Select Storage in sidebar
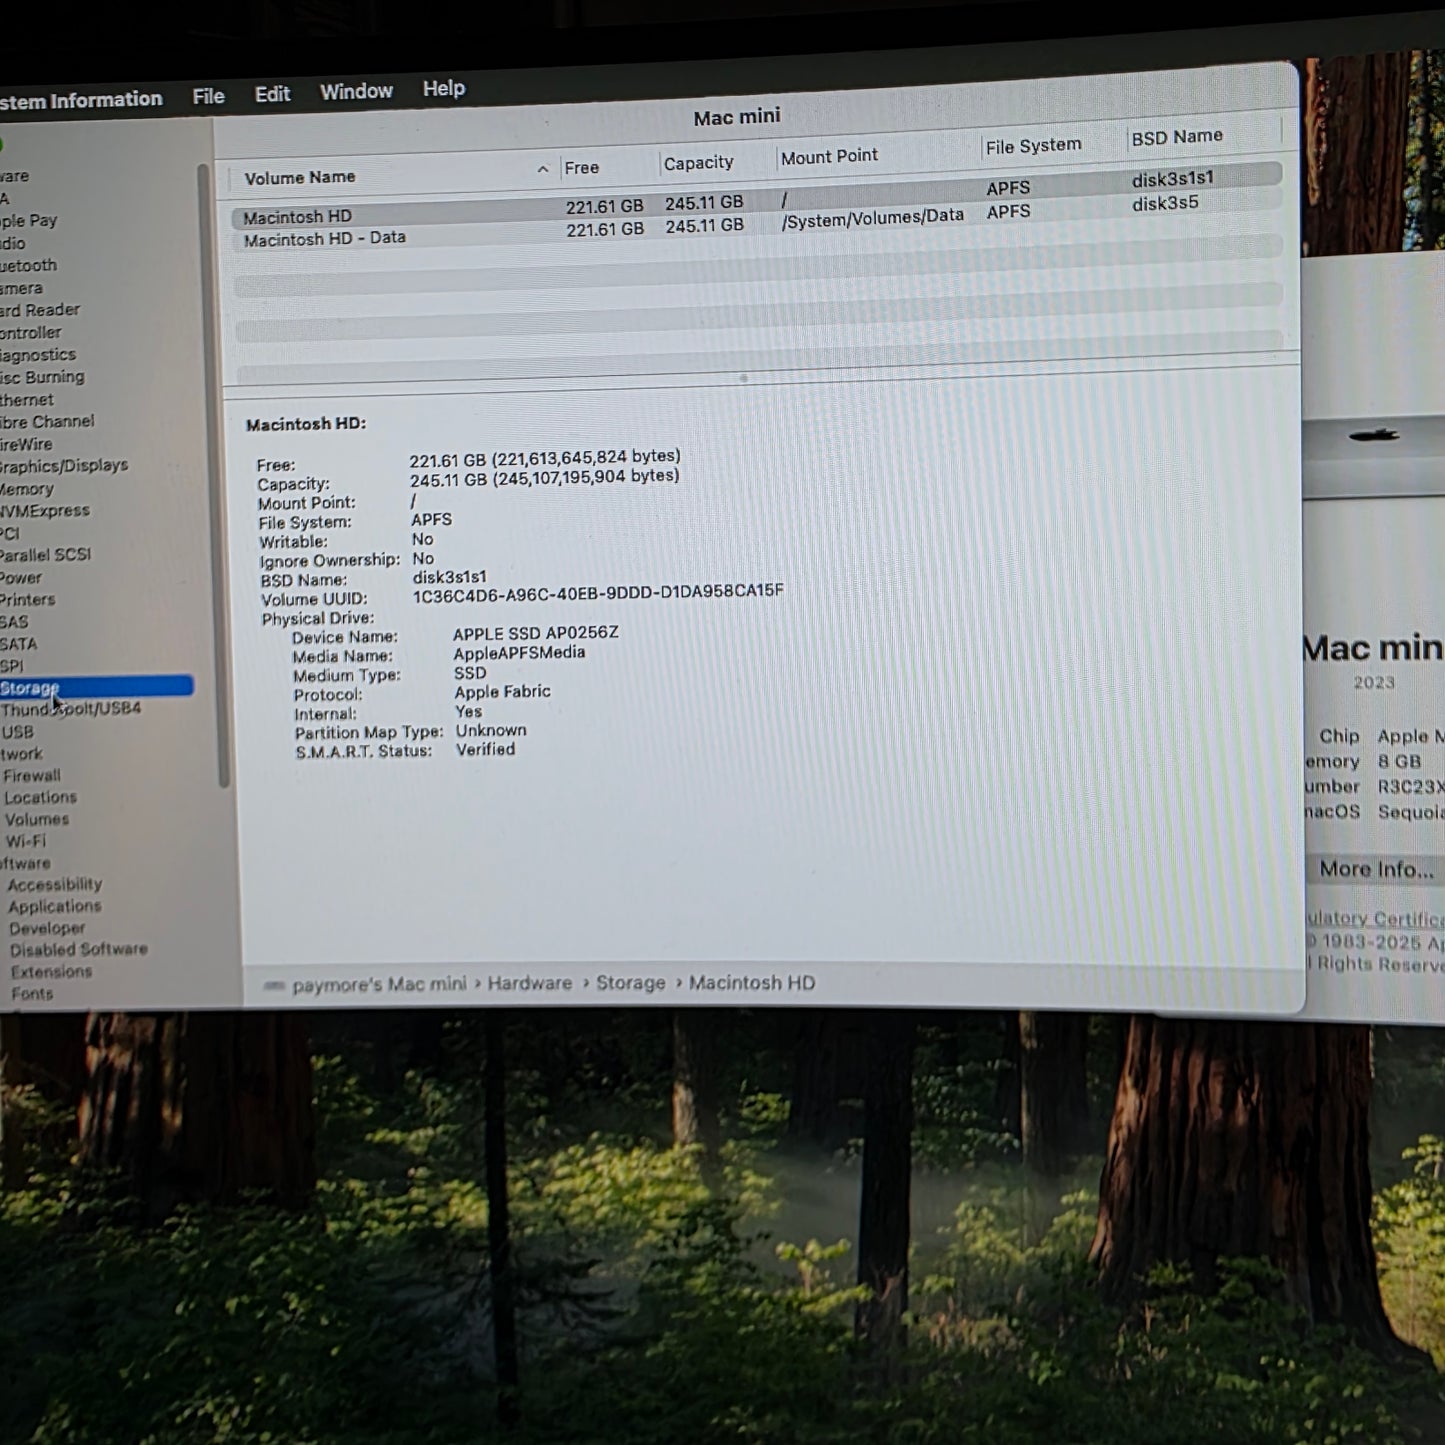Image resolution: width=1445 pixels, height=1445 pixels. click(x=96, y=687)
